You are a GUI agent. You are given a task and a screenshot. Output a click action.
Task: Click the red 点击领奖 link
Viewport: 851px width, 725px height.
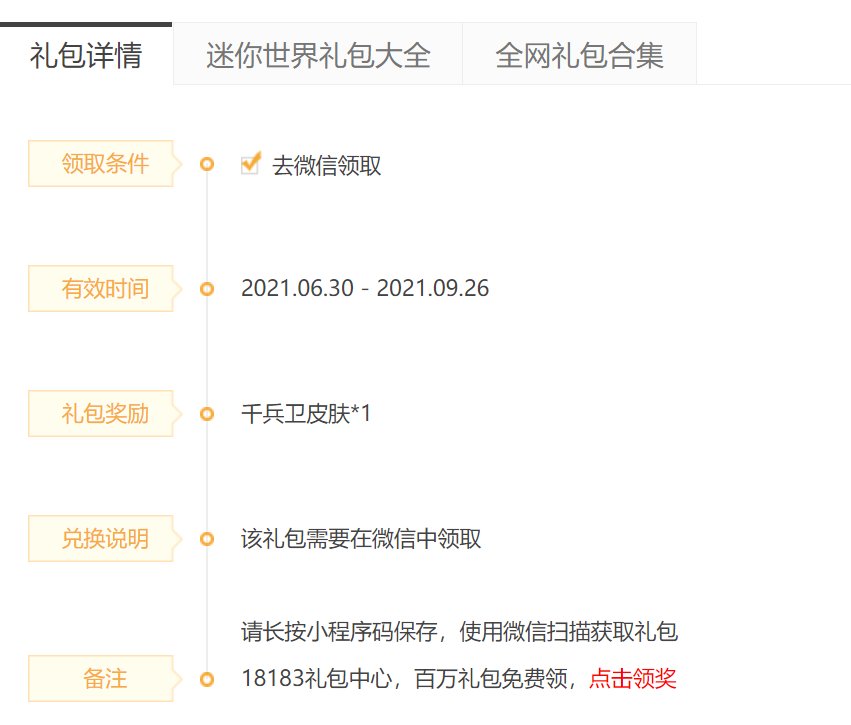[x=633, y=678]
